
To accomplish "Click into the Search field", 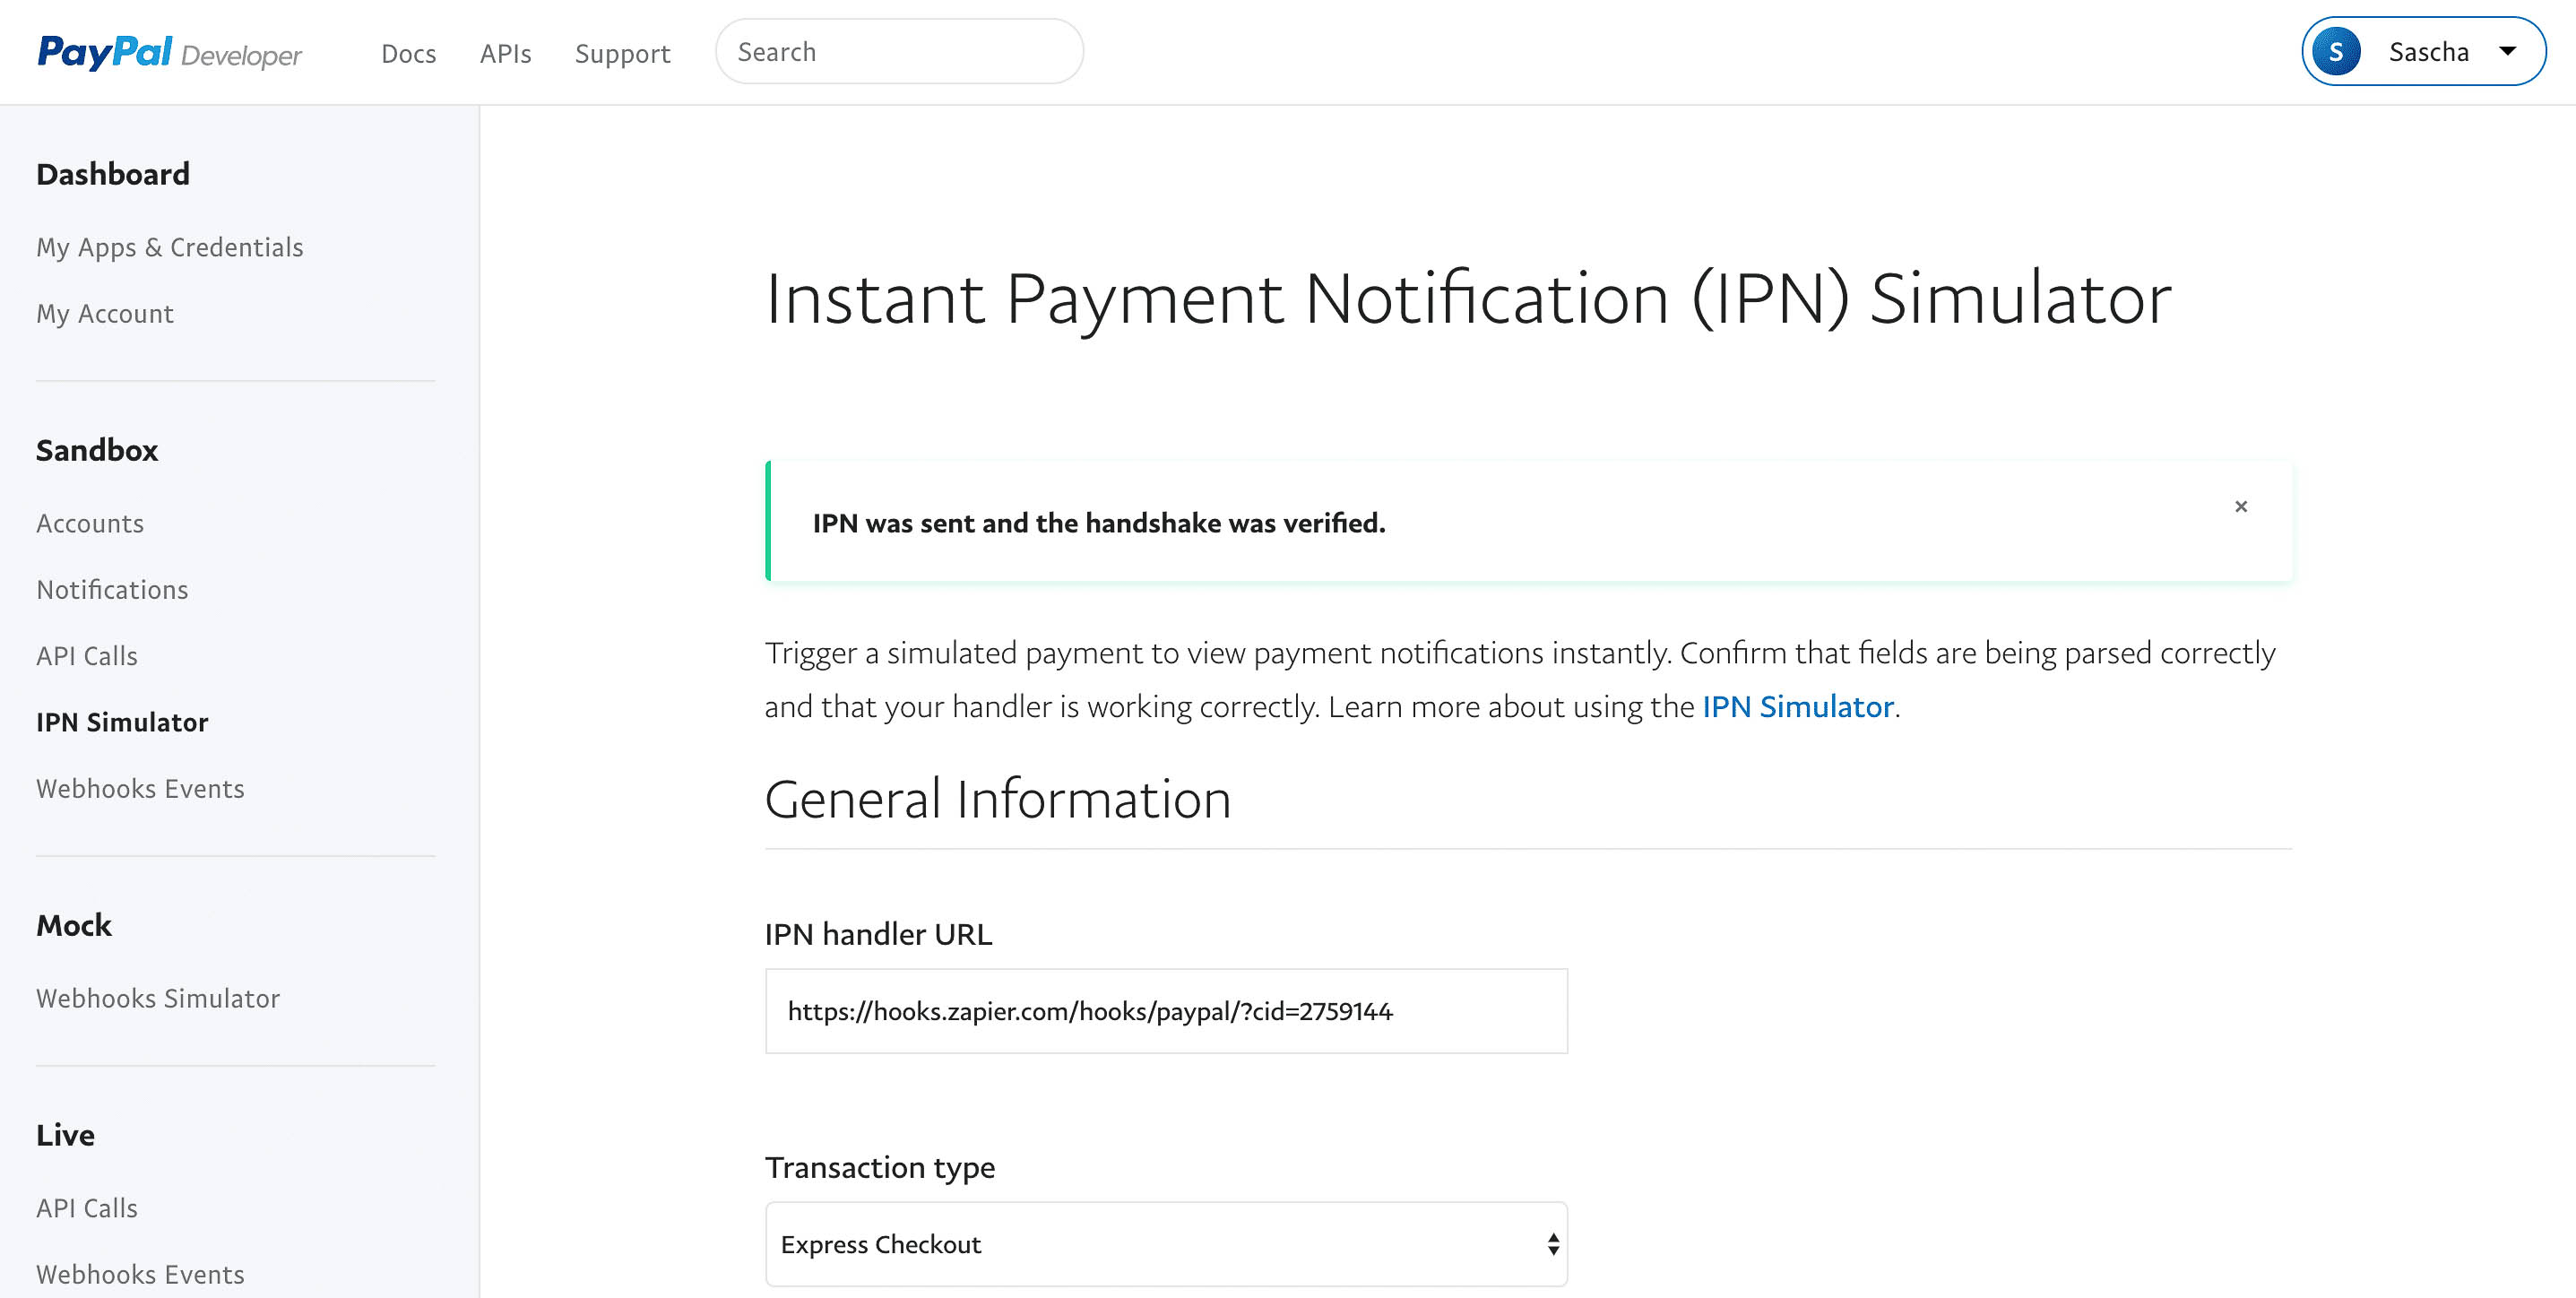I will point(899,52).
